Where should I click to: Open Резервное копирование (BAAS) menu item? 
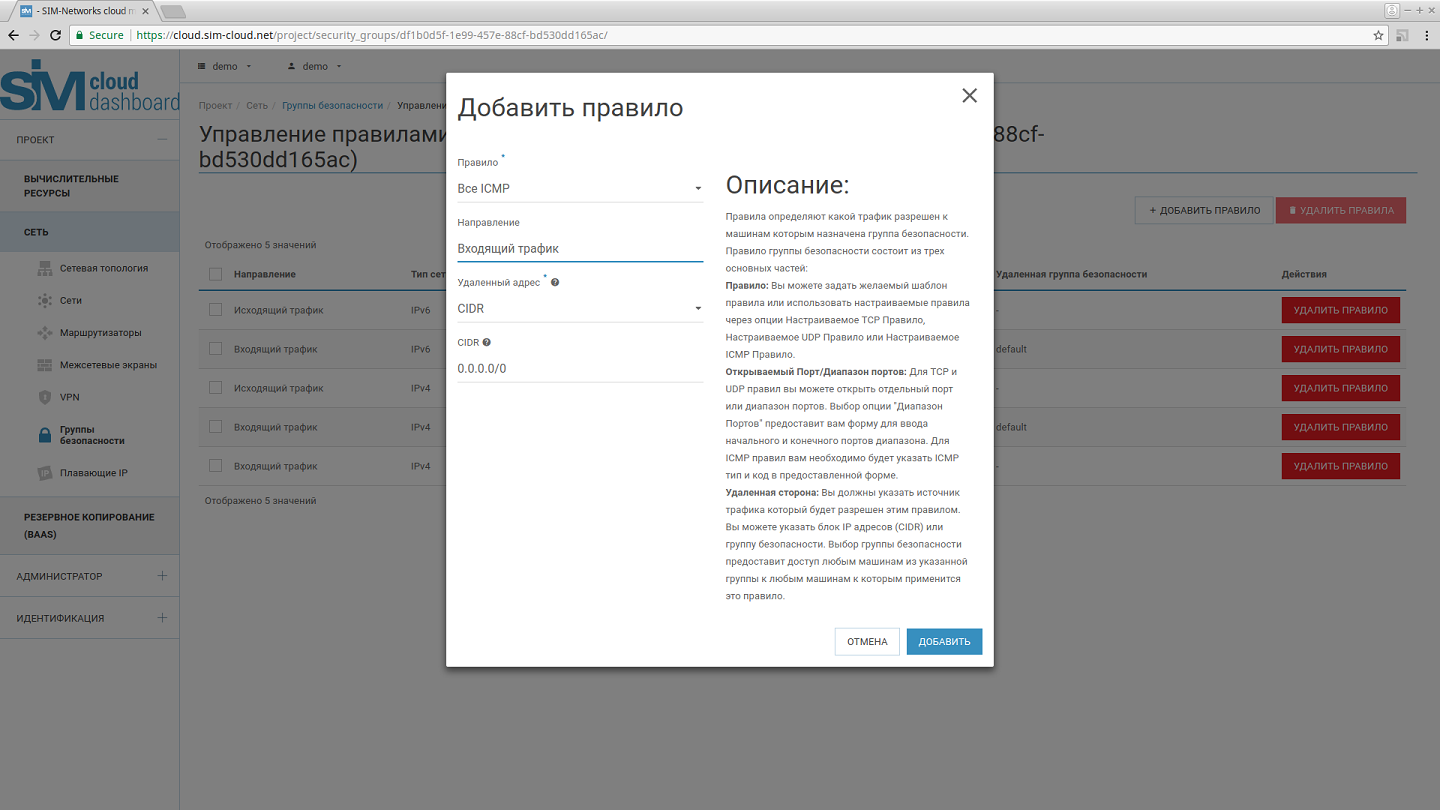(89, 525)
